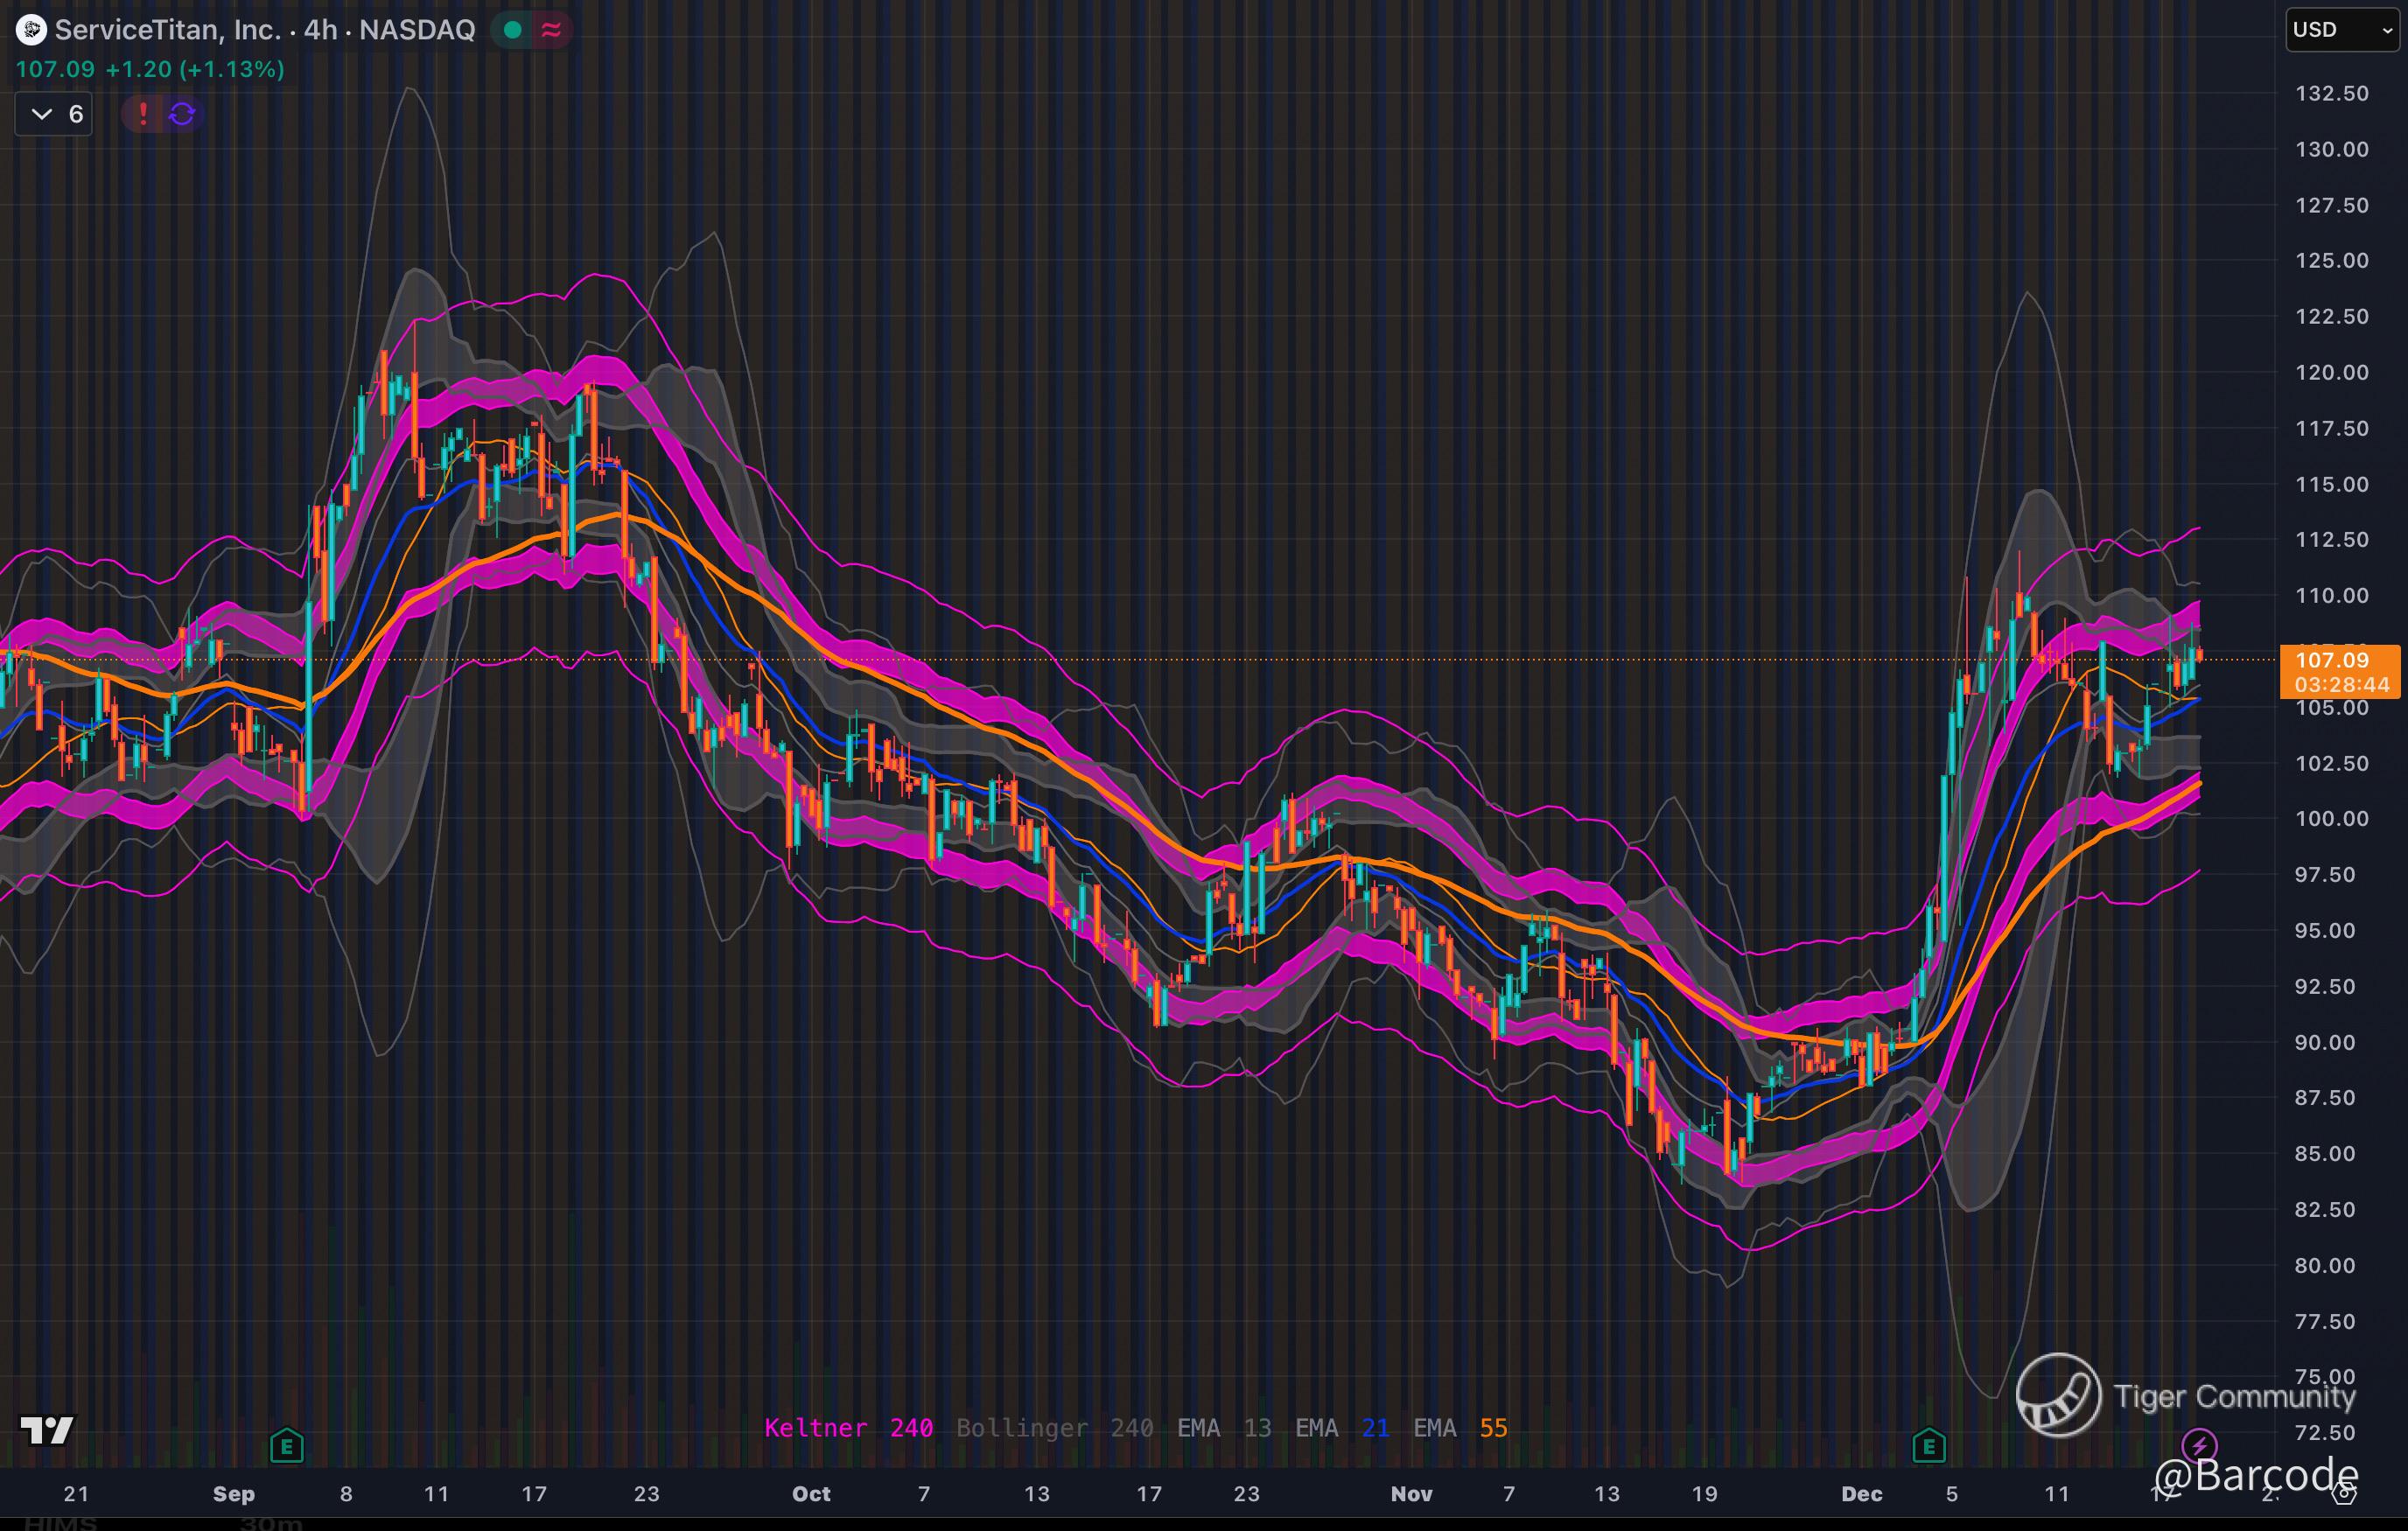The height and width of the screenshot is (1531, 2408).
Task: Click the orange EMA 55 legend label
Action: click(x=1460, y=1428)
